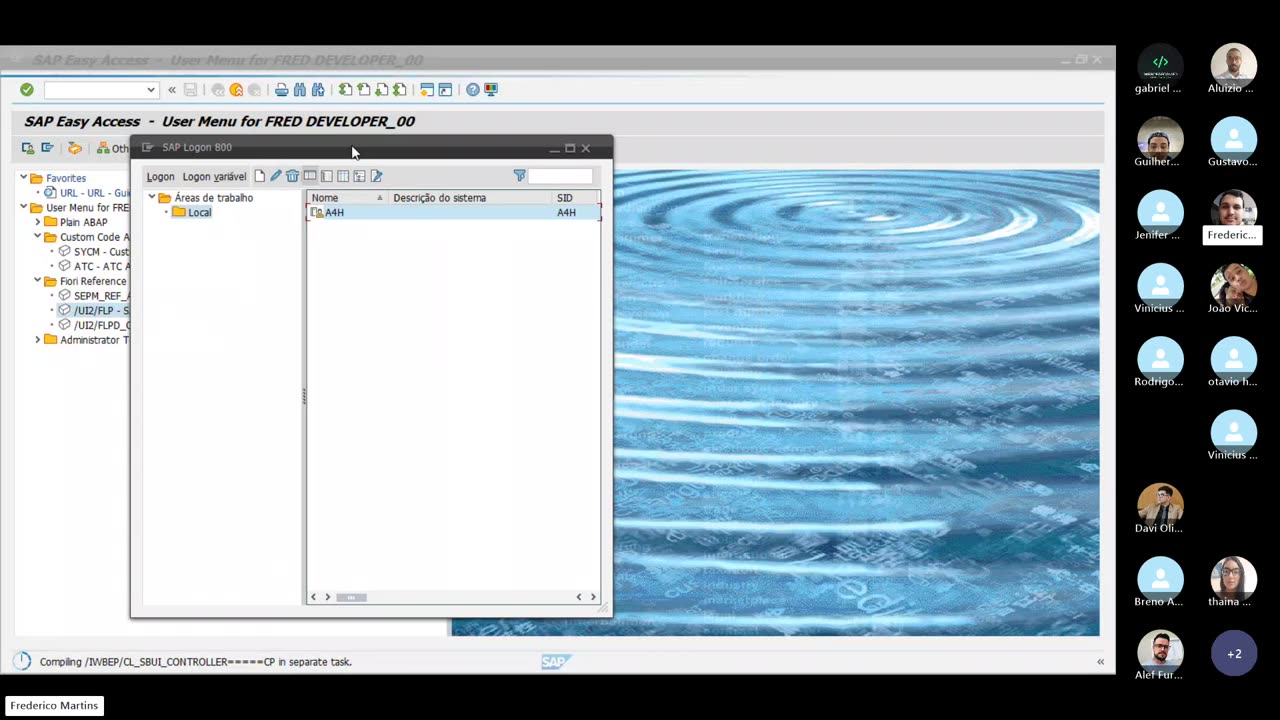Select the SYCM transaction entry
The image size is (1280, 720).
point(101,252)
